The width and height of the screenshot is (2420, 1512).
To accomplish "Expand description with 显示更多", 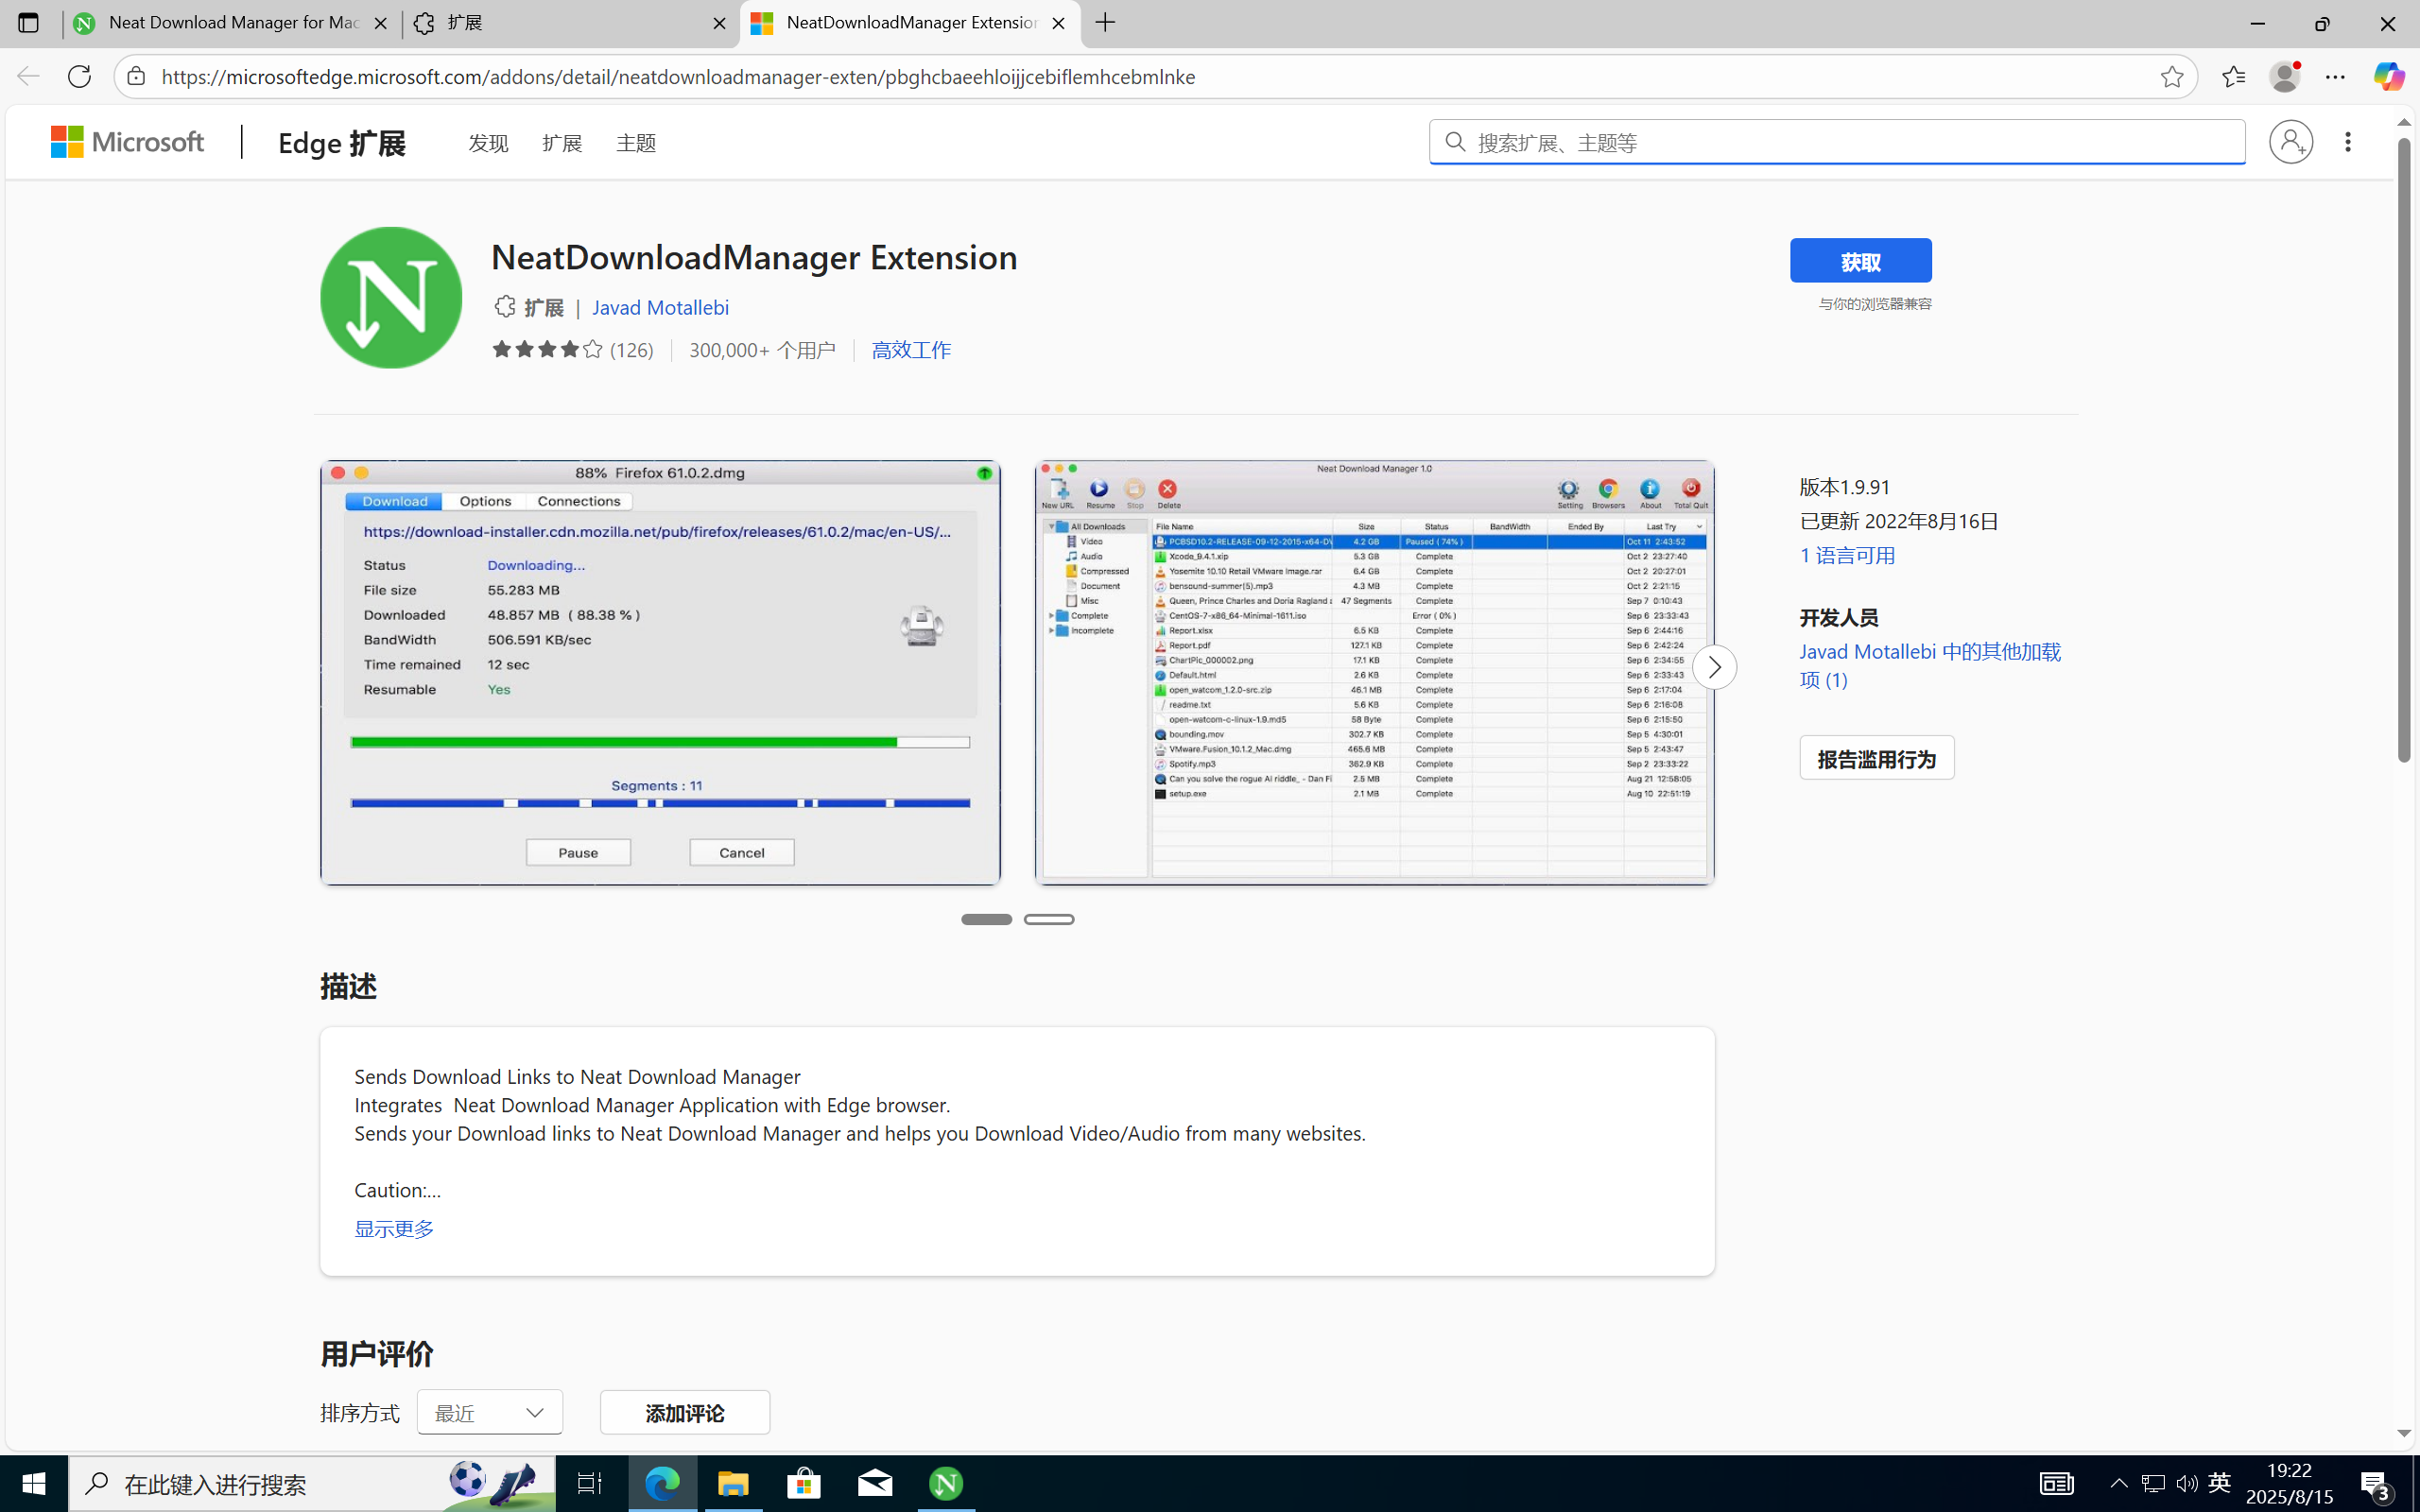I will (394, 1228).
